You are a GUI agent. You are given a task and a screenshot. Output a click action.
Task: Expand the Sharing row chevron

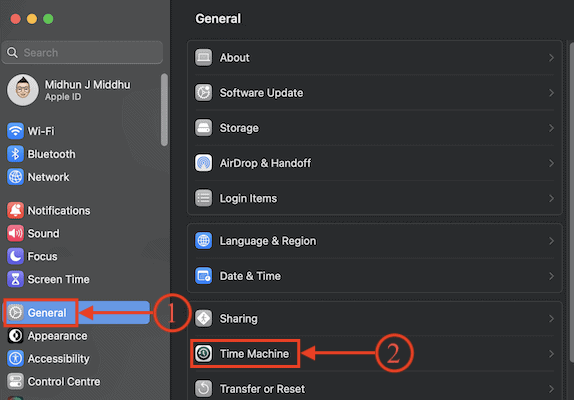click(x=551, y=319)
